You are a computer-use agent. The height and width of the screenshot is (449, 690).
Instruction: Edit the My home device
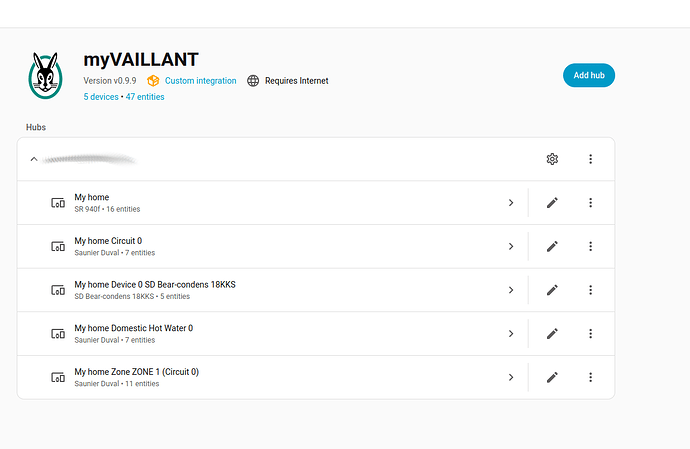tap(552, 203)
